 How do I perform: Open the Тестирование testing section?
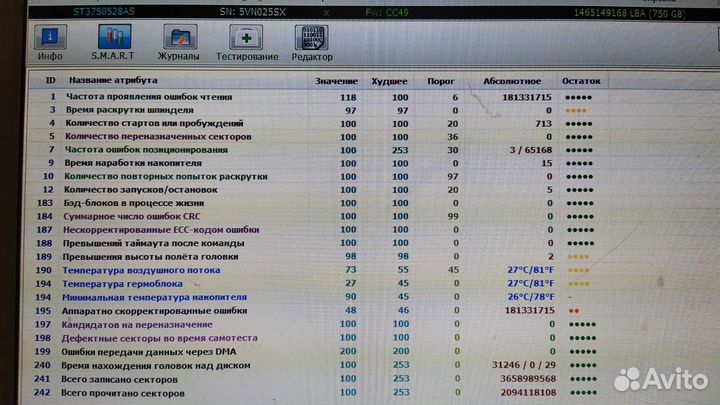(x=246, y=42)
